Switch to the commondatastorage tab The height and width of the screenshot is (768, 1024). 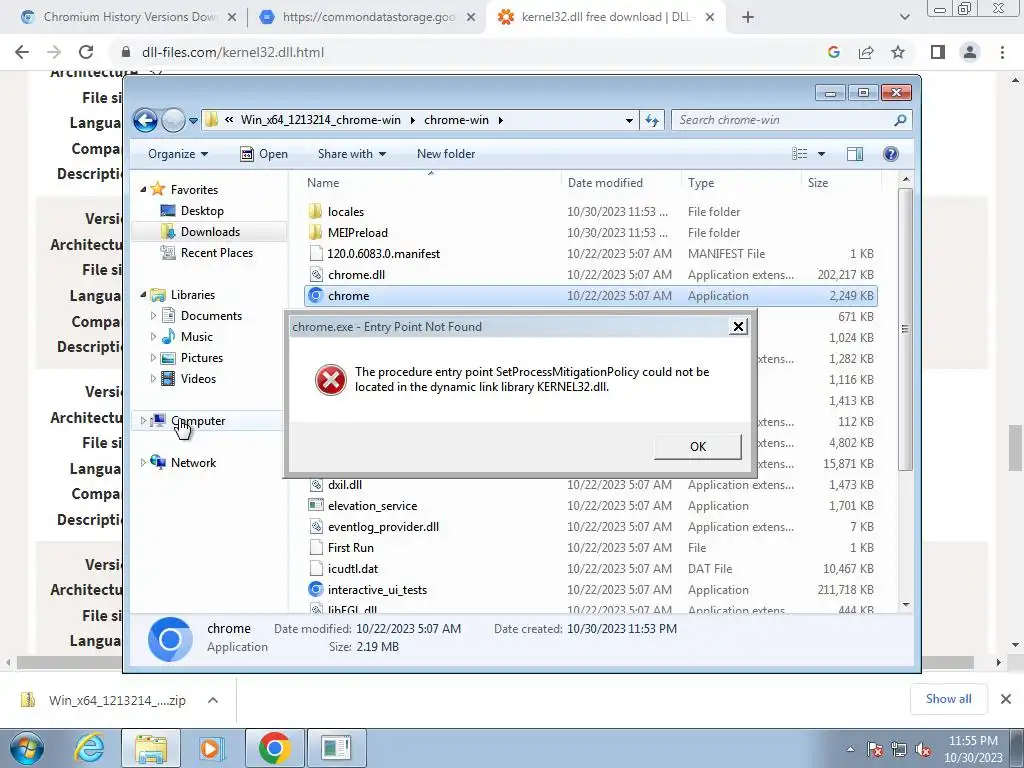click(x=368, y=17)
